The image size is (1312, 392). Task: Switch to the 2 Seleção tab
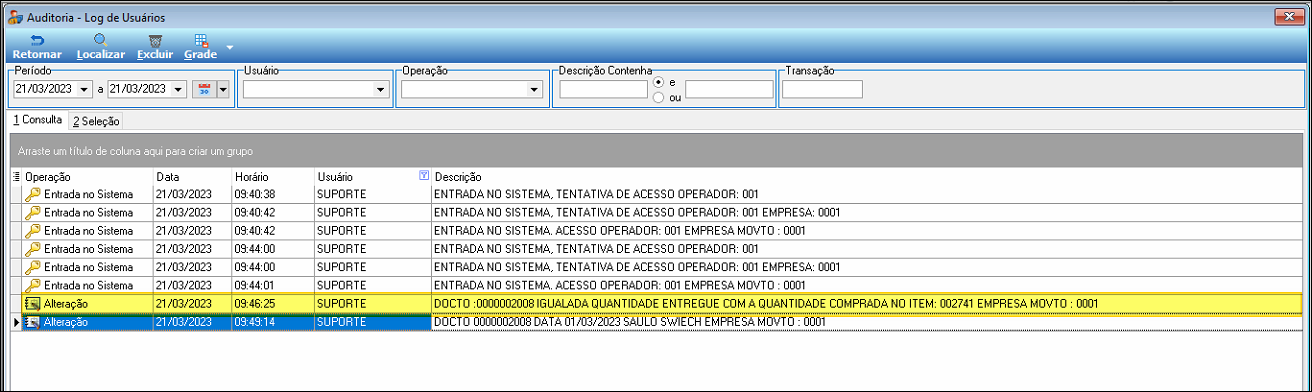96,121
